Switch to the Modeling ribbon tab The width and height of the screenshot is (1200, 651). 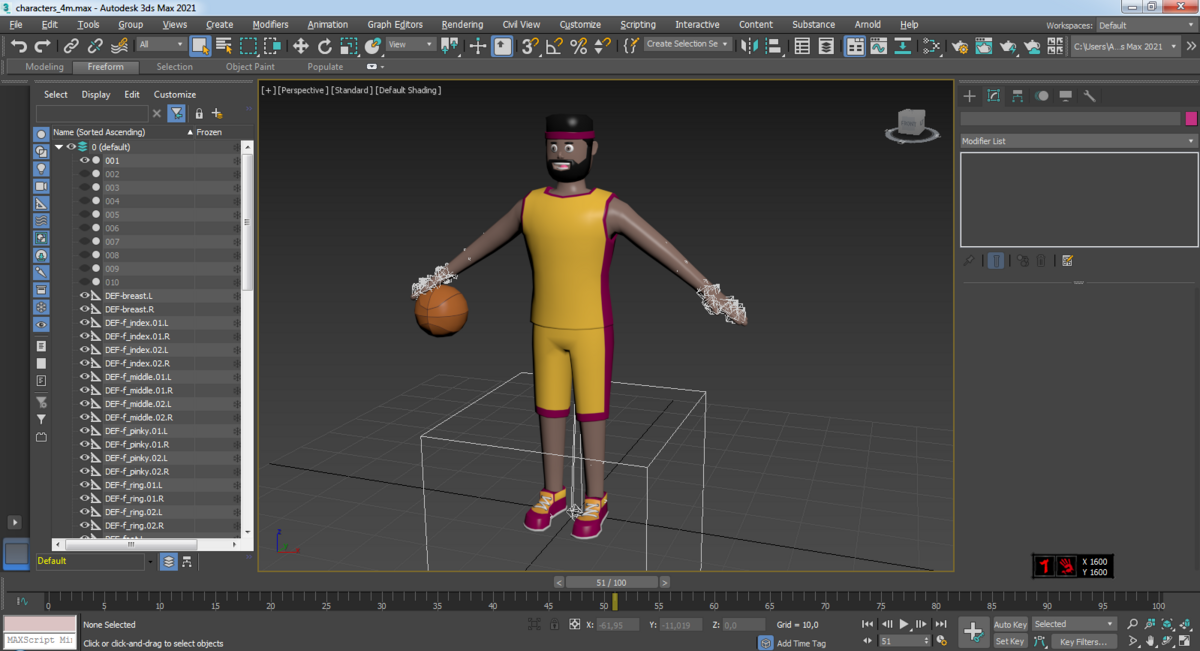pos(44,67)
